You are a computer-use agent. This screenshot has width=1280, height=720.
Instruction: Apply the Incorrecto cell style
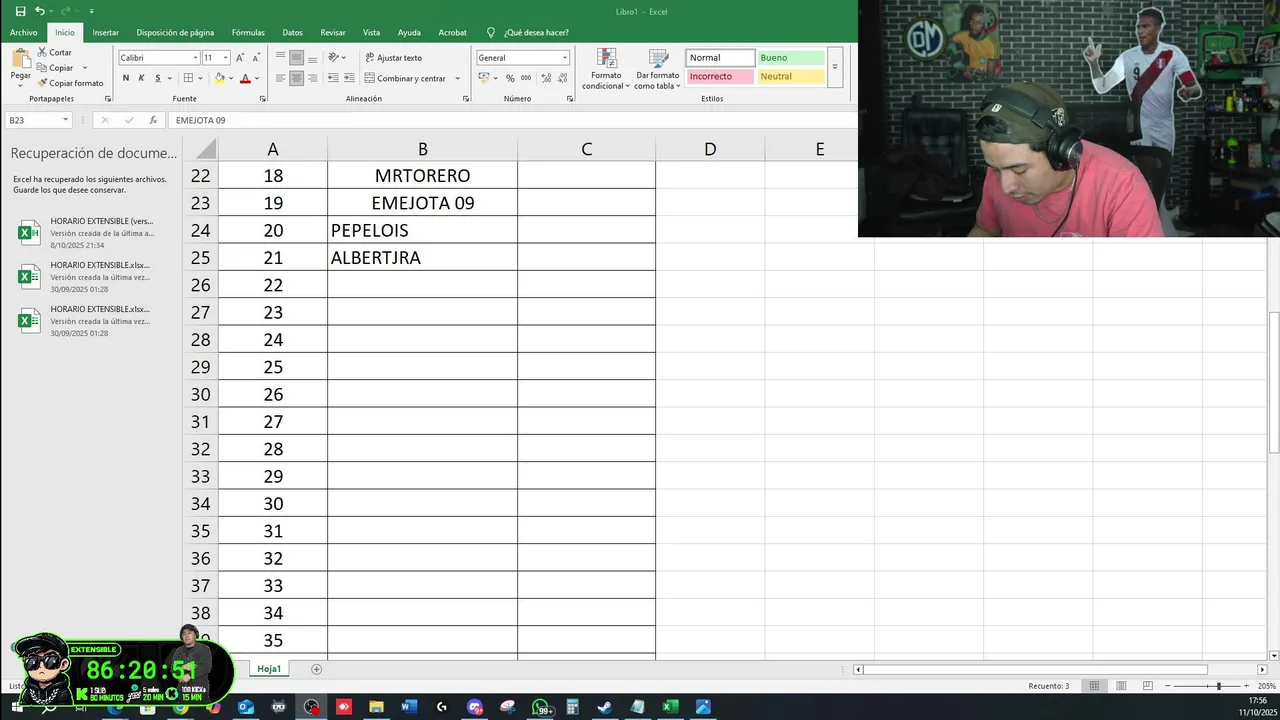[720, 76]
